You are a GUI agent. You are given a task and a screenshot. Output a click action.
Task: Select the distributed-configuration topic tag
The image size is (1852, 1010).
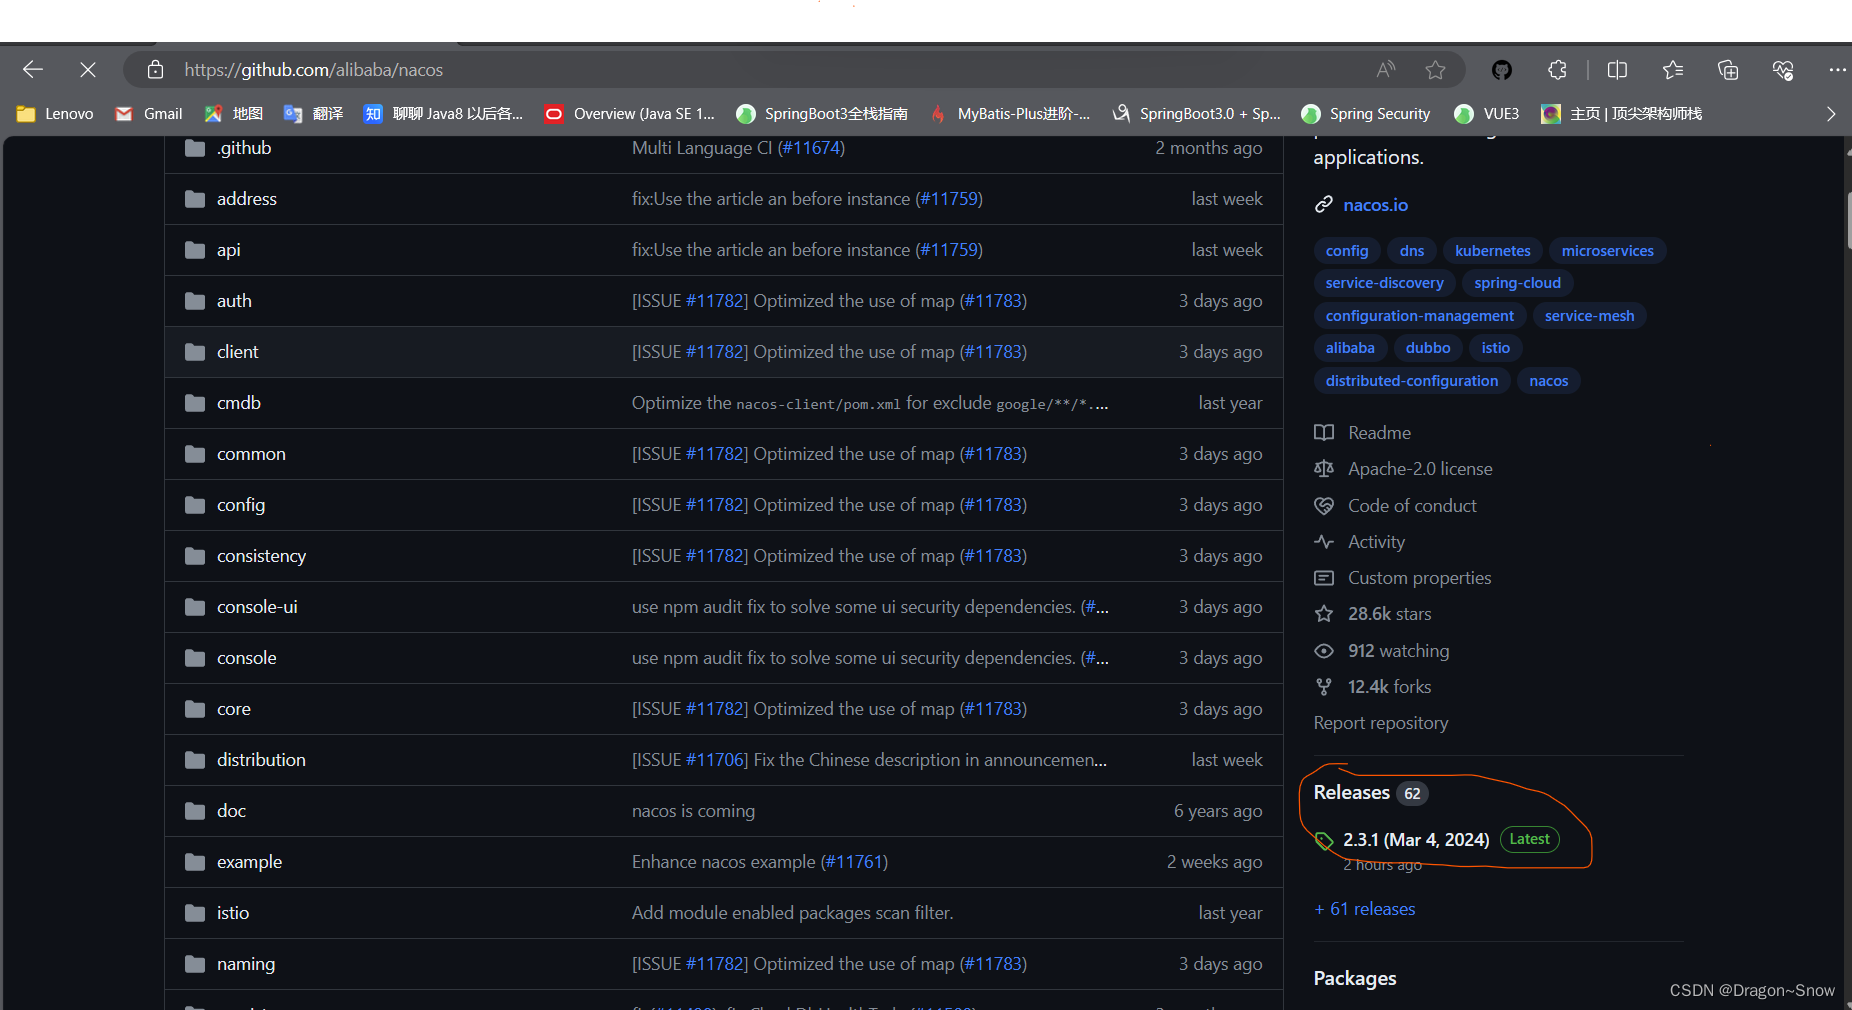[1411, 381]
